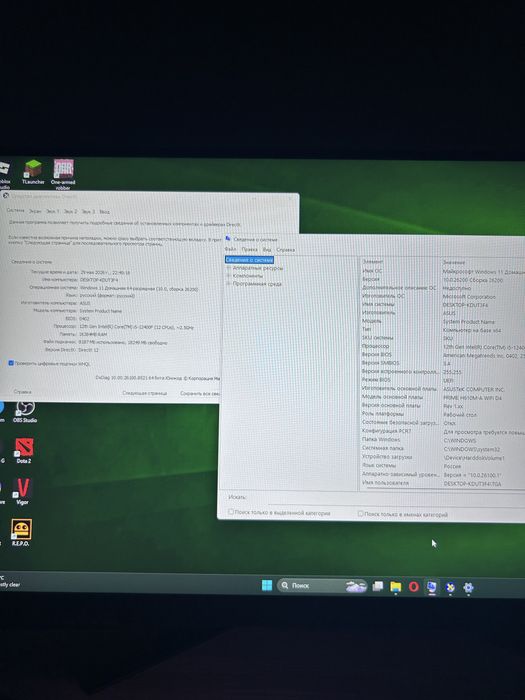Click the Справка button in DxDiag
This screenshot has height=700, width=525.
coord(22,392)
